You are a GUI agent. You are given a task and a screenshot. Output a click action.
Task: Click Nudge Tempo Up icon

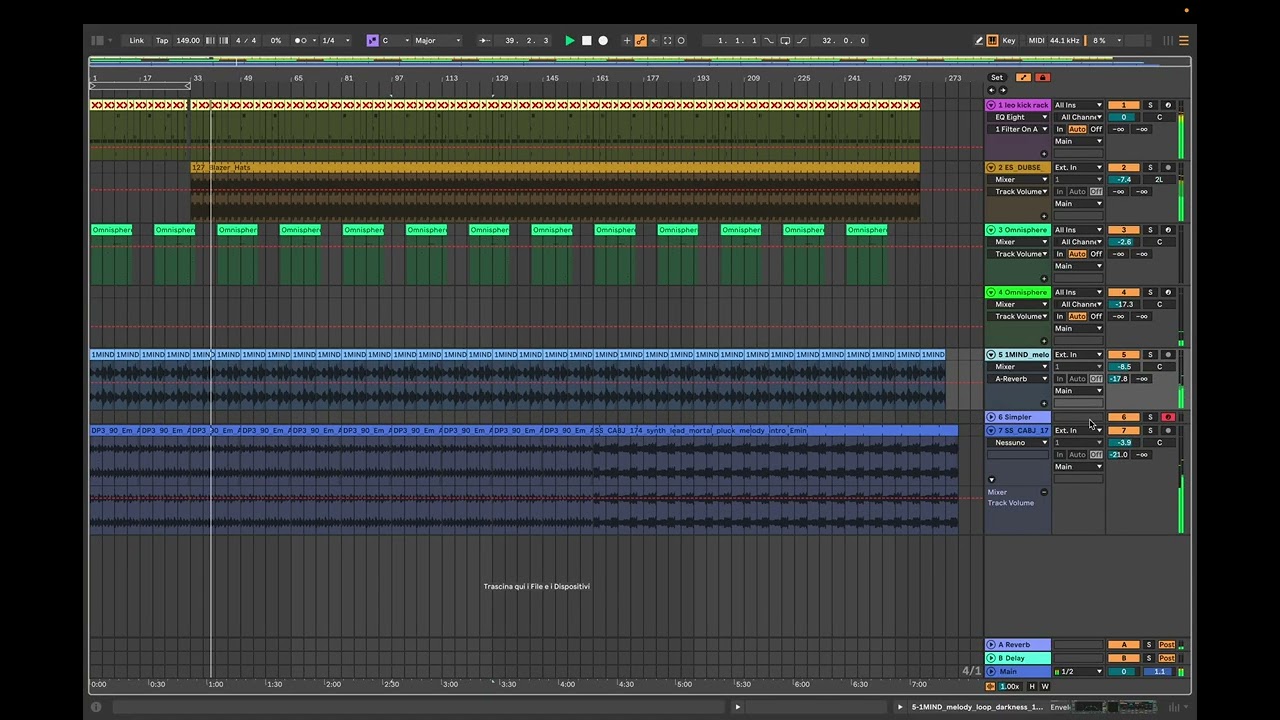(x=222, y=40)
